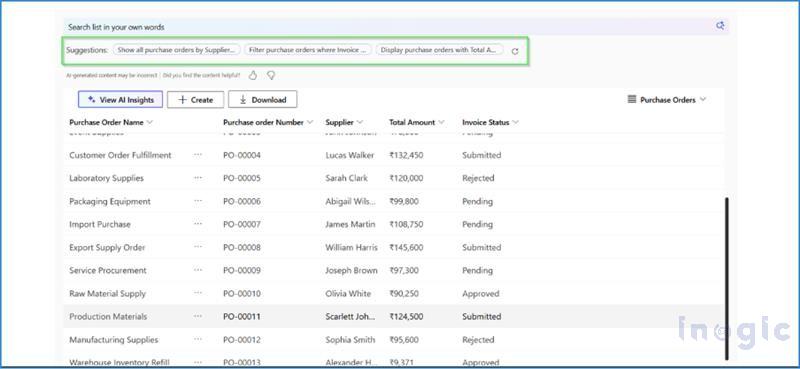Screen dimensions: 800x369
Task: Open the more options menu for Service Procurement
Action: (x=198, y=270)
